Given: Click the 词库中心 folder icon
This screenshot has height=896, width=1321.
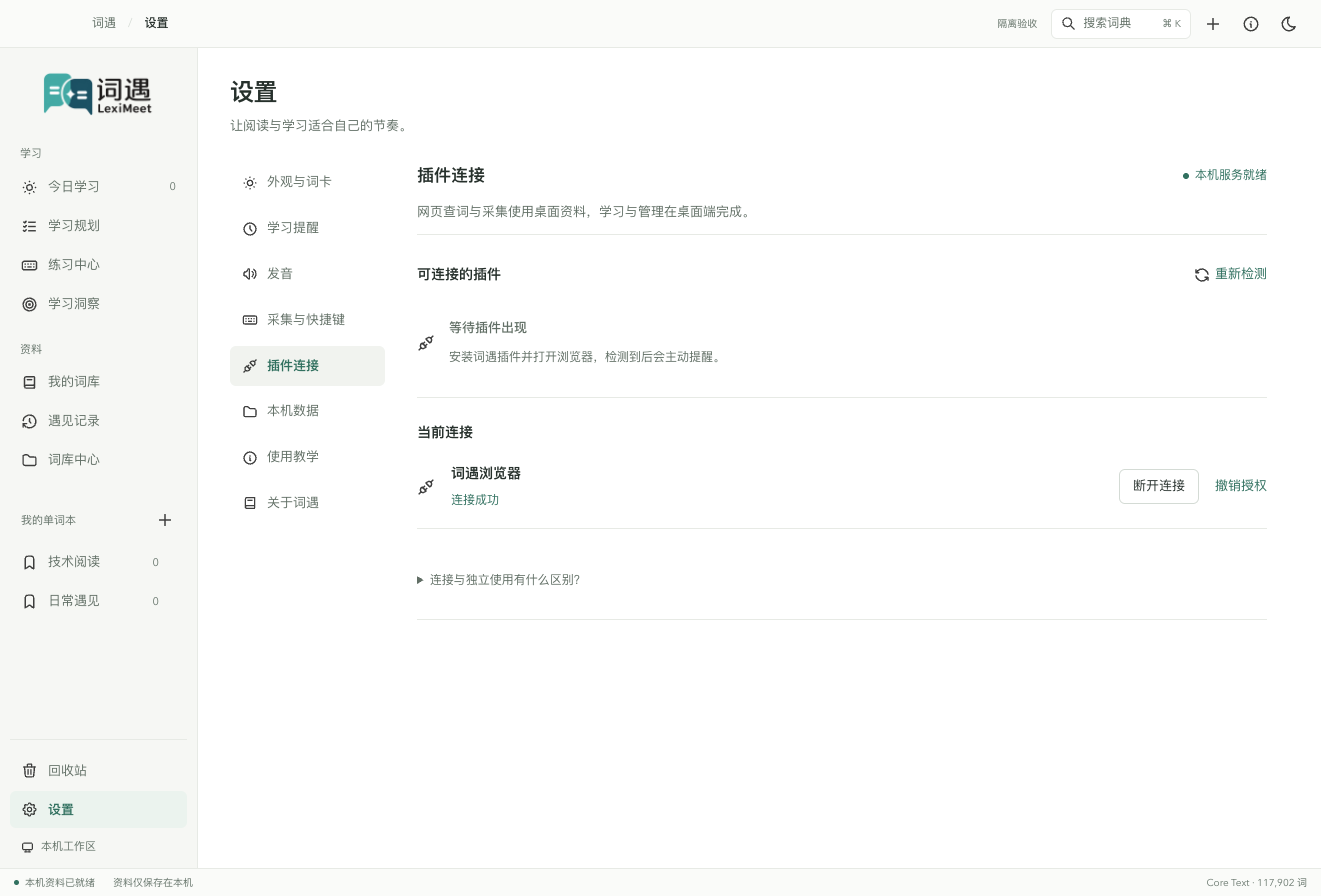Looking at the screenshot, I should (29, 460).
